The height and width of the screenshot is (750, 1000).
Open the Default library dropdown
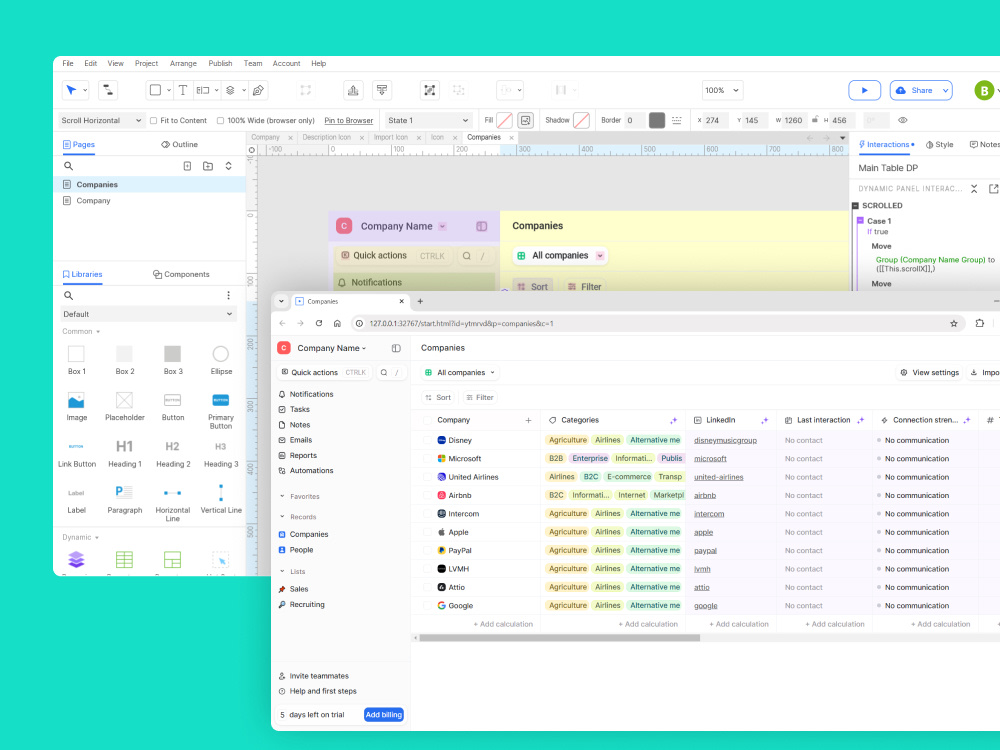point(149,314)
